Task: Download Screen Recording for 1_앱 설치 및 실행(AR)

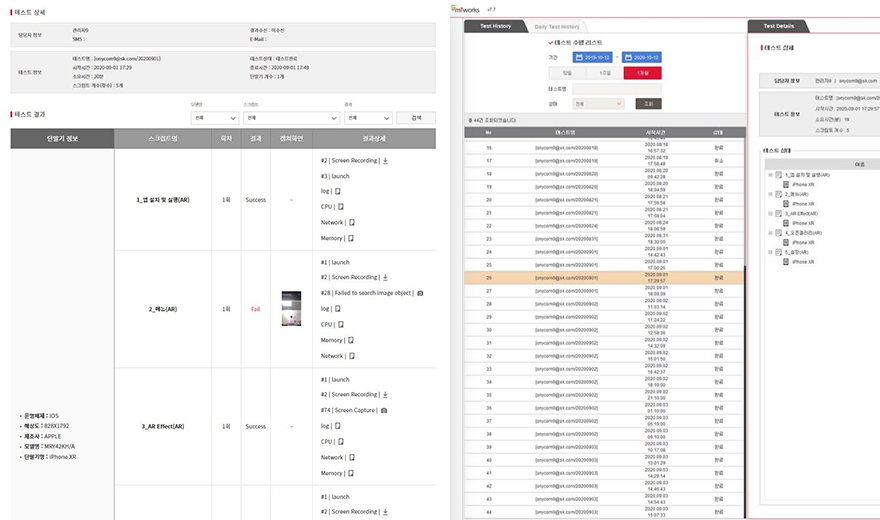Action: point(386,160)
